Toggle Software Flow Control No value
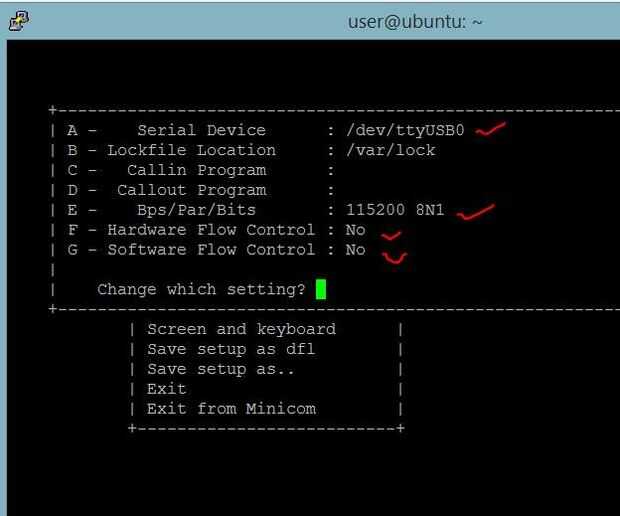Image resolution: width=620 pixels, height=516 pixels. pos(355,250)
